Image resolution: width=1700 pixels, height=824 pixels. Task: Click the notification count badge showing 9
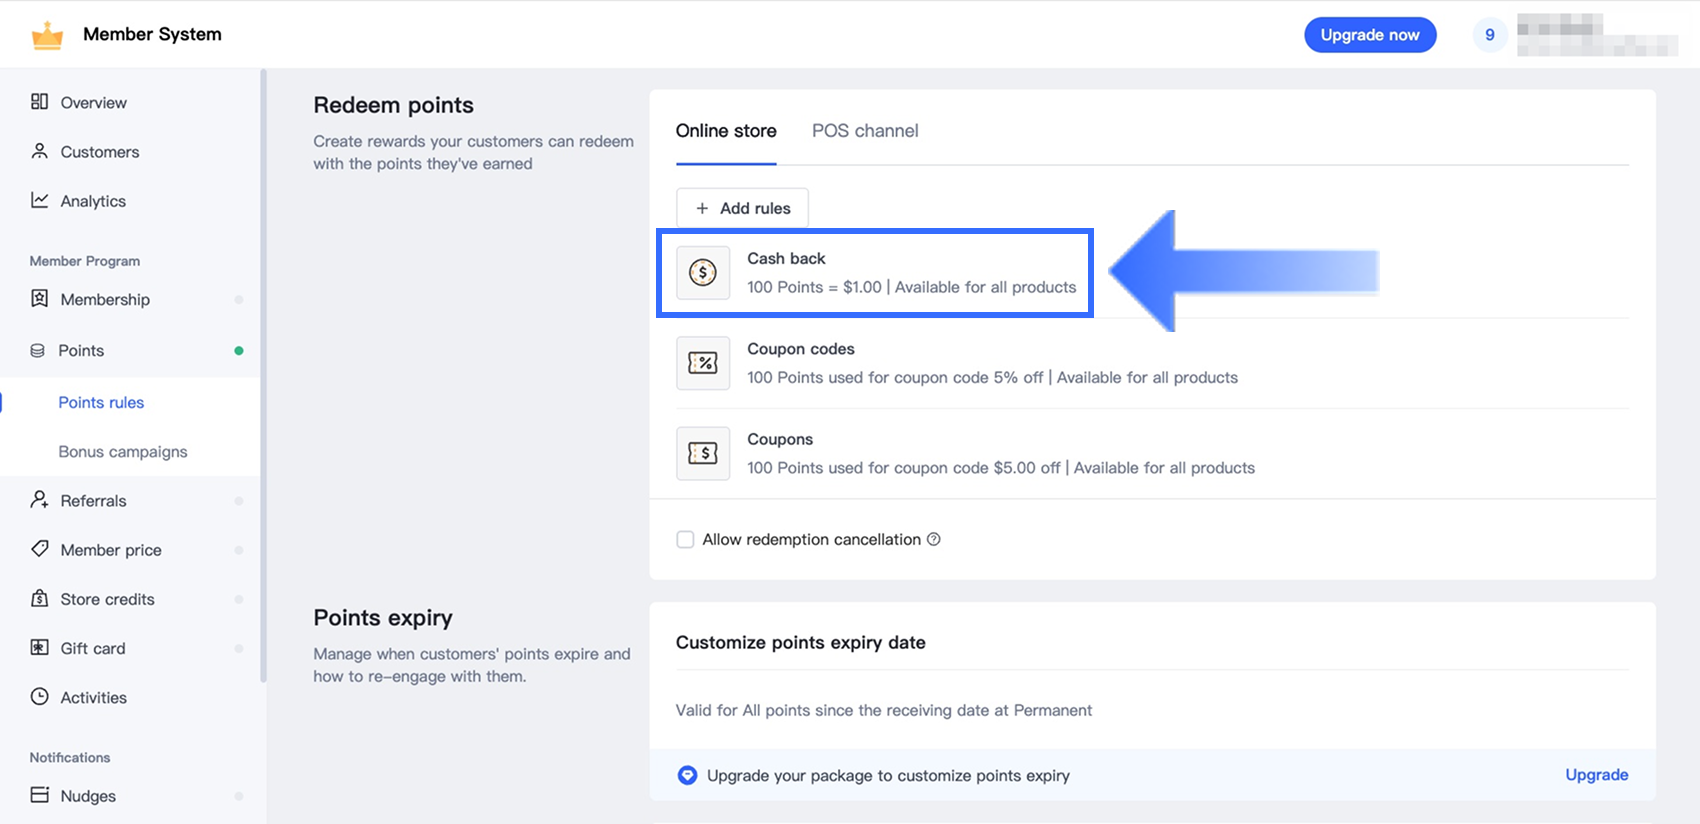1490,35
